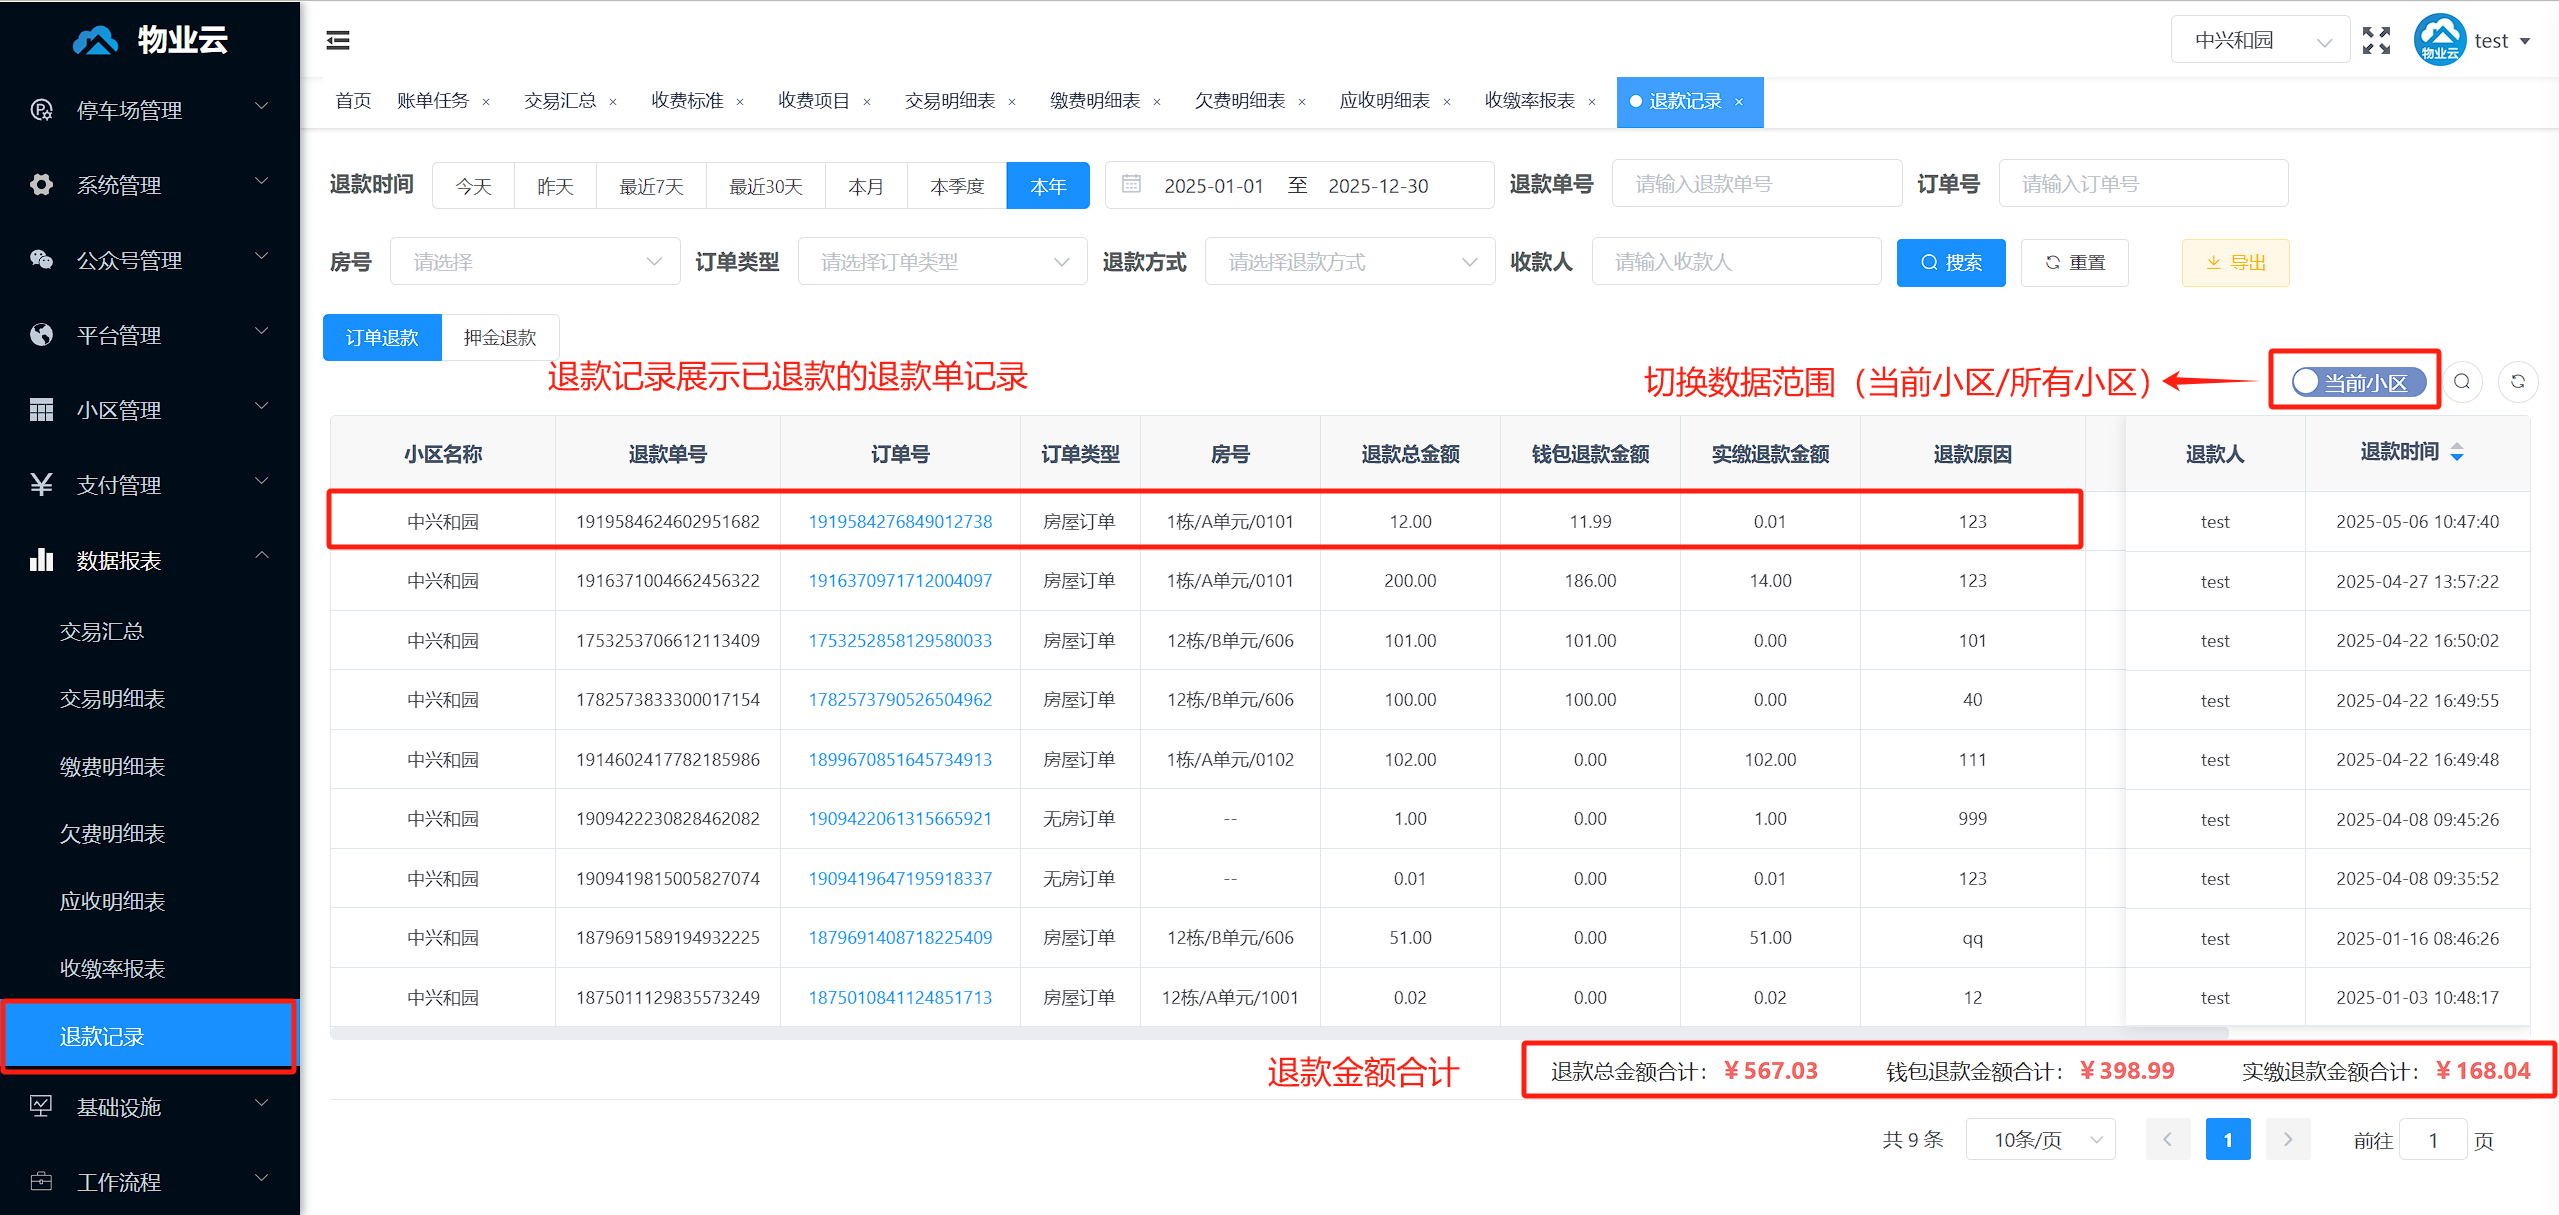Click the start date 2025-01-01 field
The width and height of the screenshot is (2559, 1215).
[x=1214, y=186]
